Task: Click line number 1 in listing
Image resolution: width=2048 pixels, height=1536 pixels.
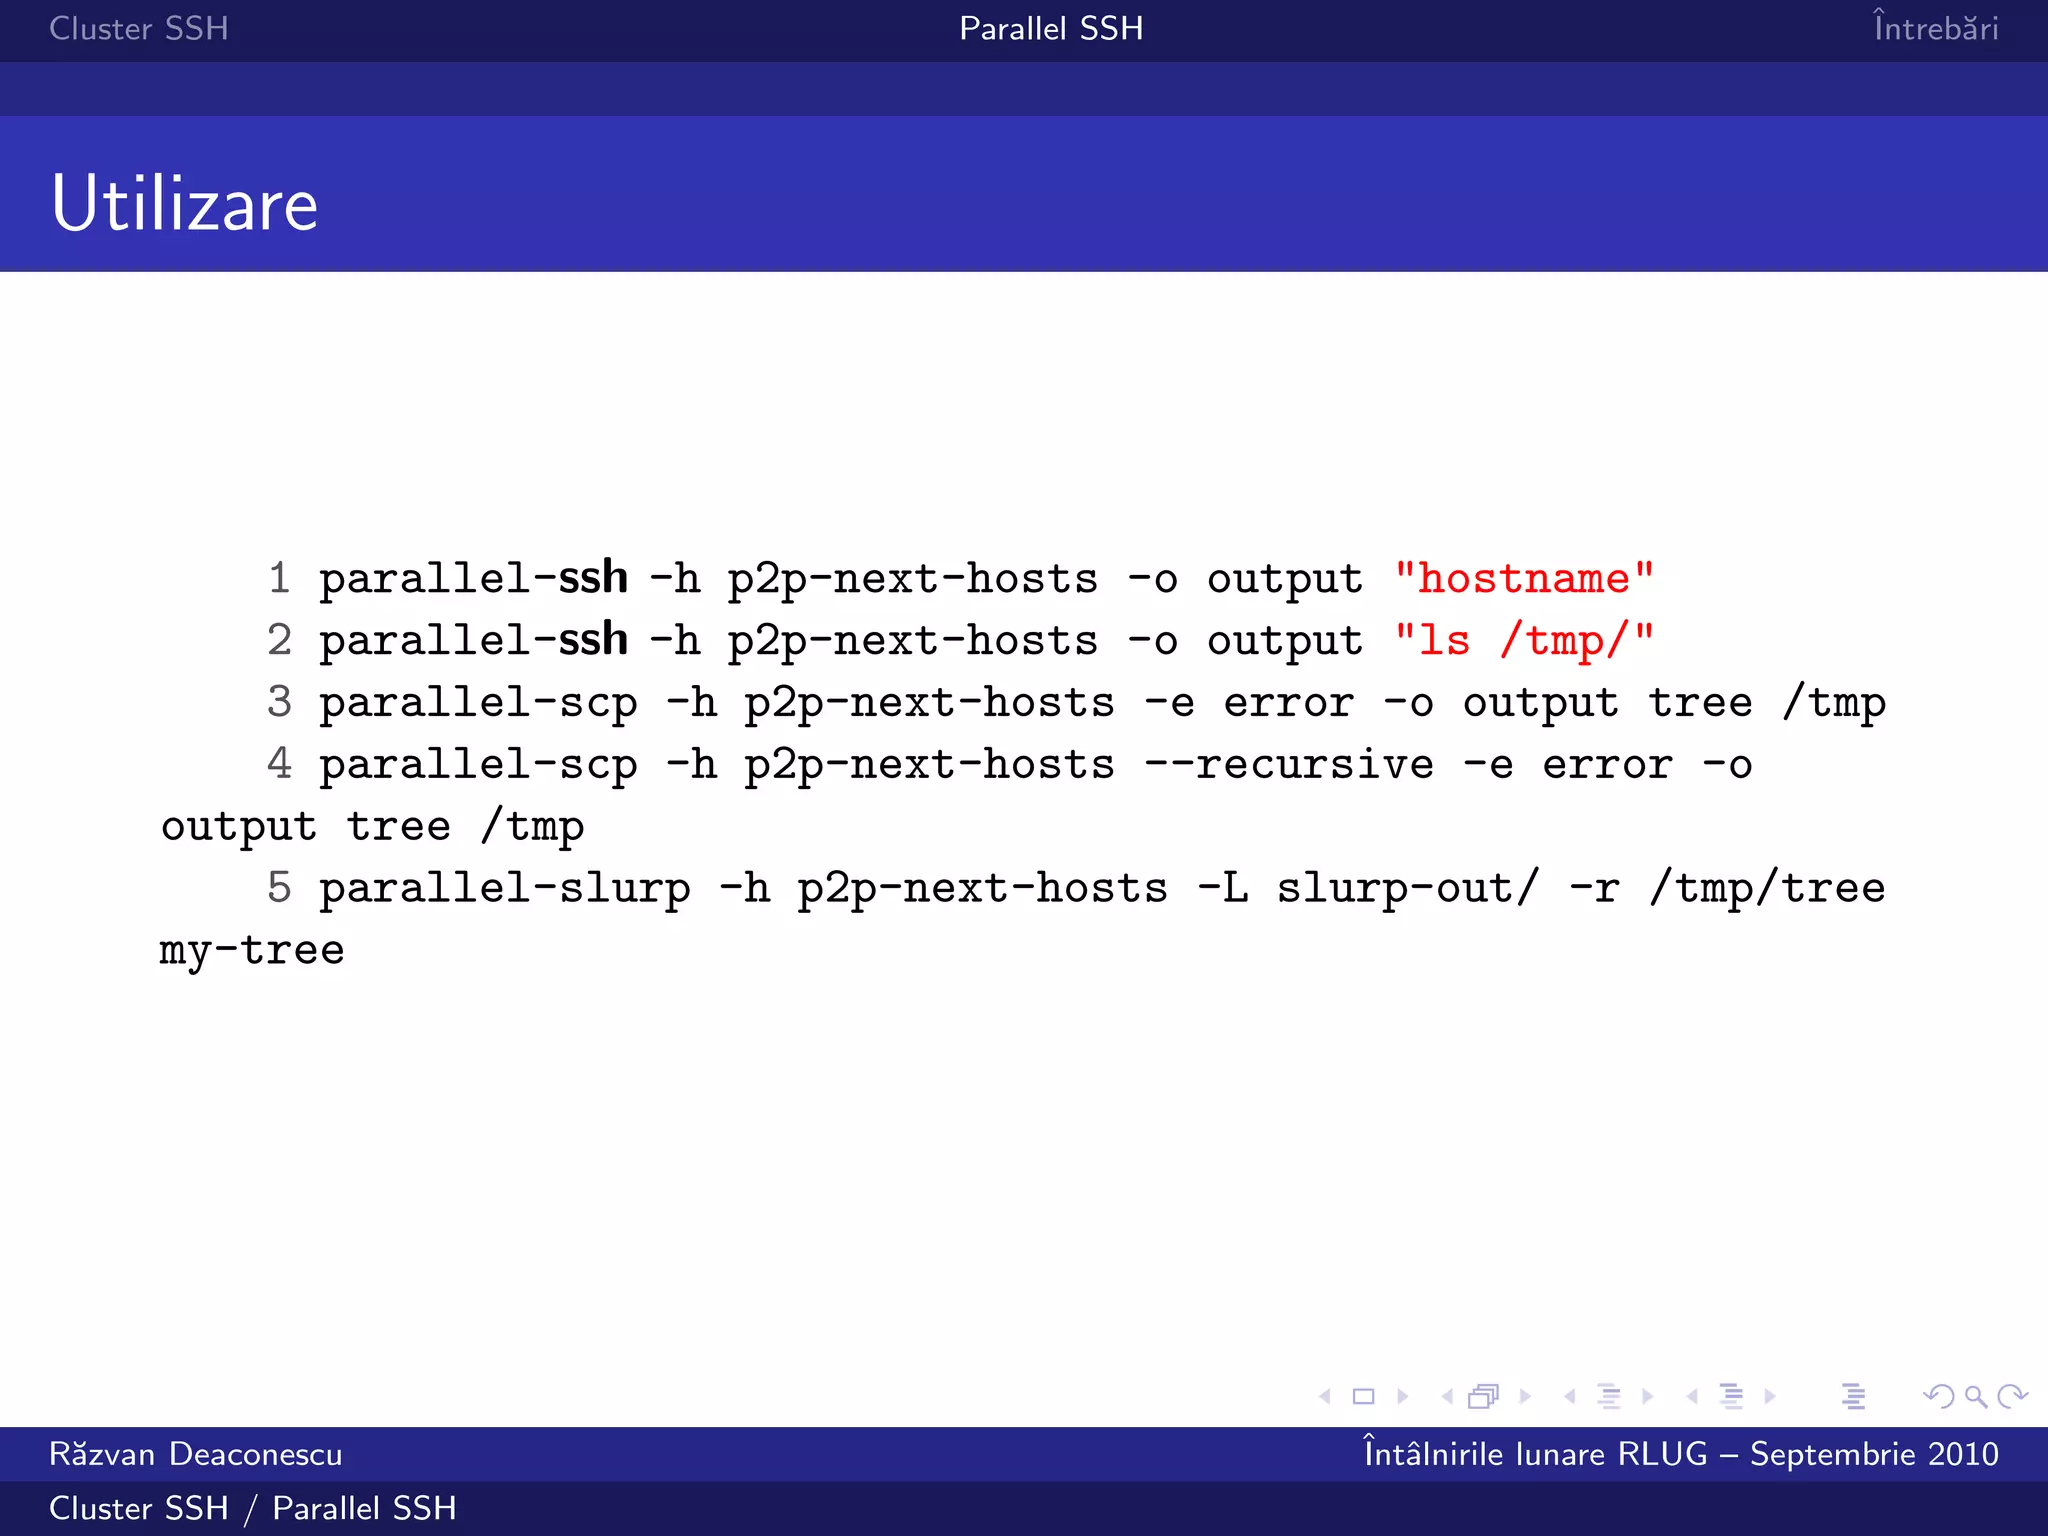Action: click(x=280, y=578)
